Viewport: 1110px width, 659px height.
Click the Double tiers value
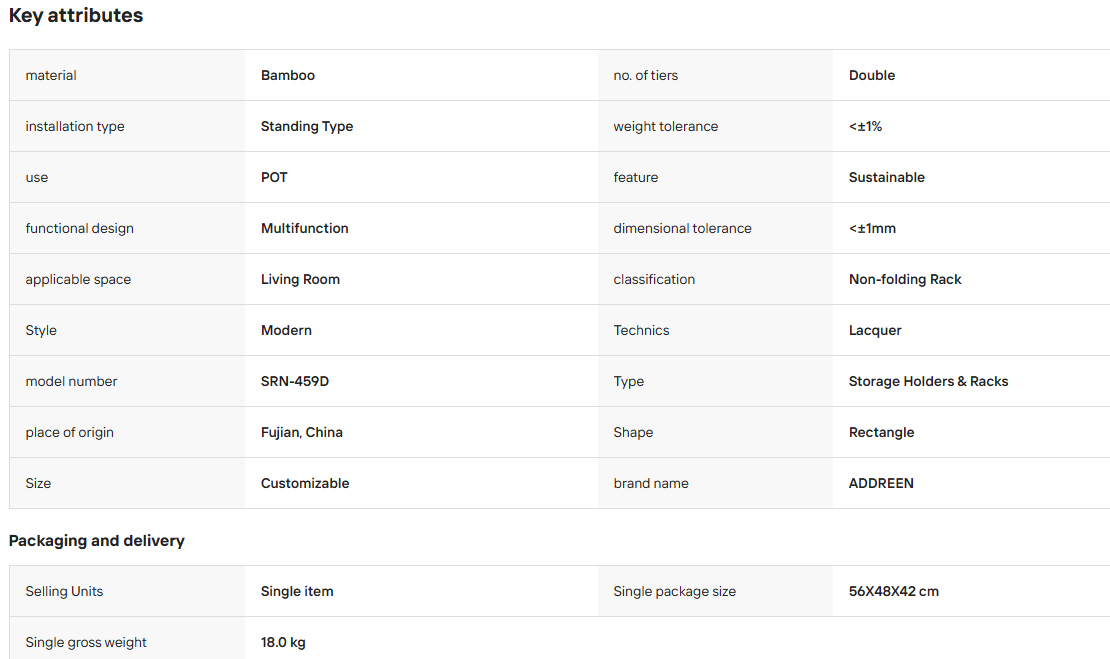point(871,75)
